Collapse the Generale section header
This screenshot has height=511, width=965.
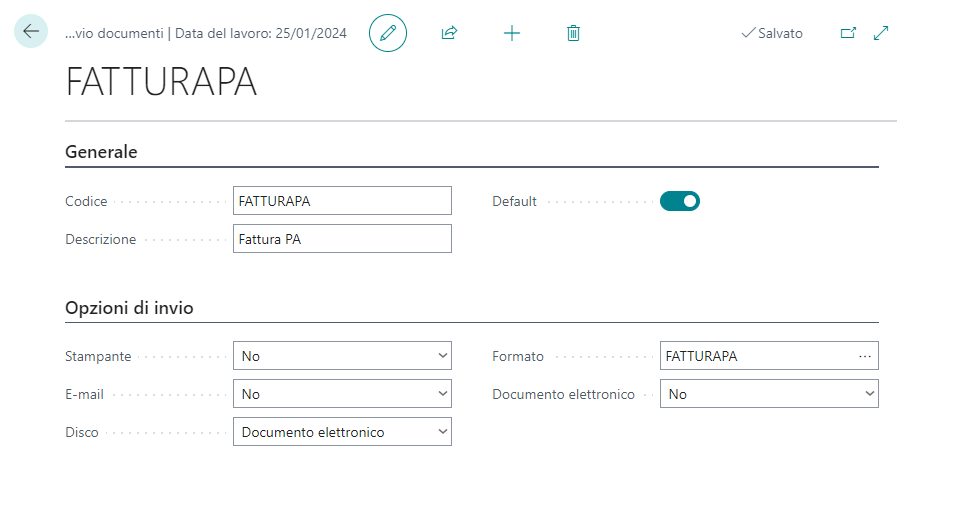(x=101, y=152)
